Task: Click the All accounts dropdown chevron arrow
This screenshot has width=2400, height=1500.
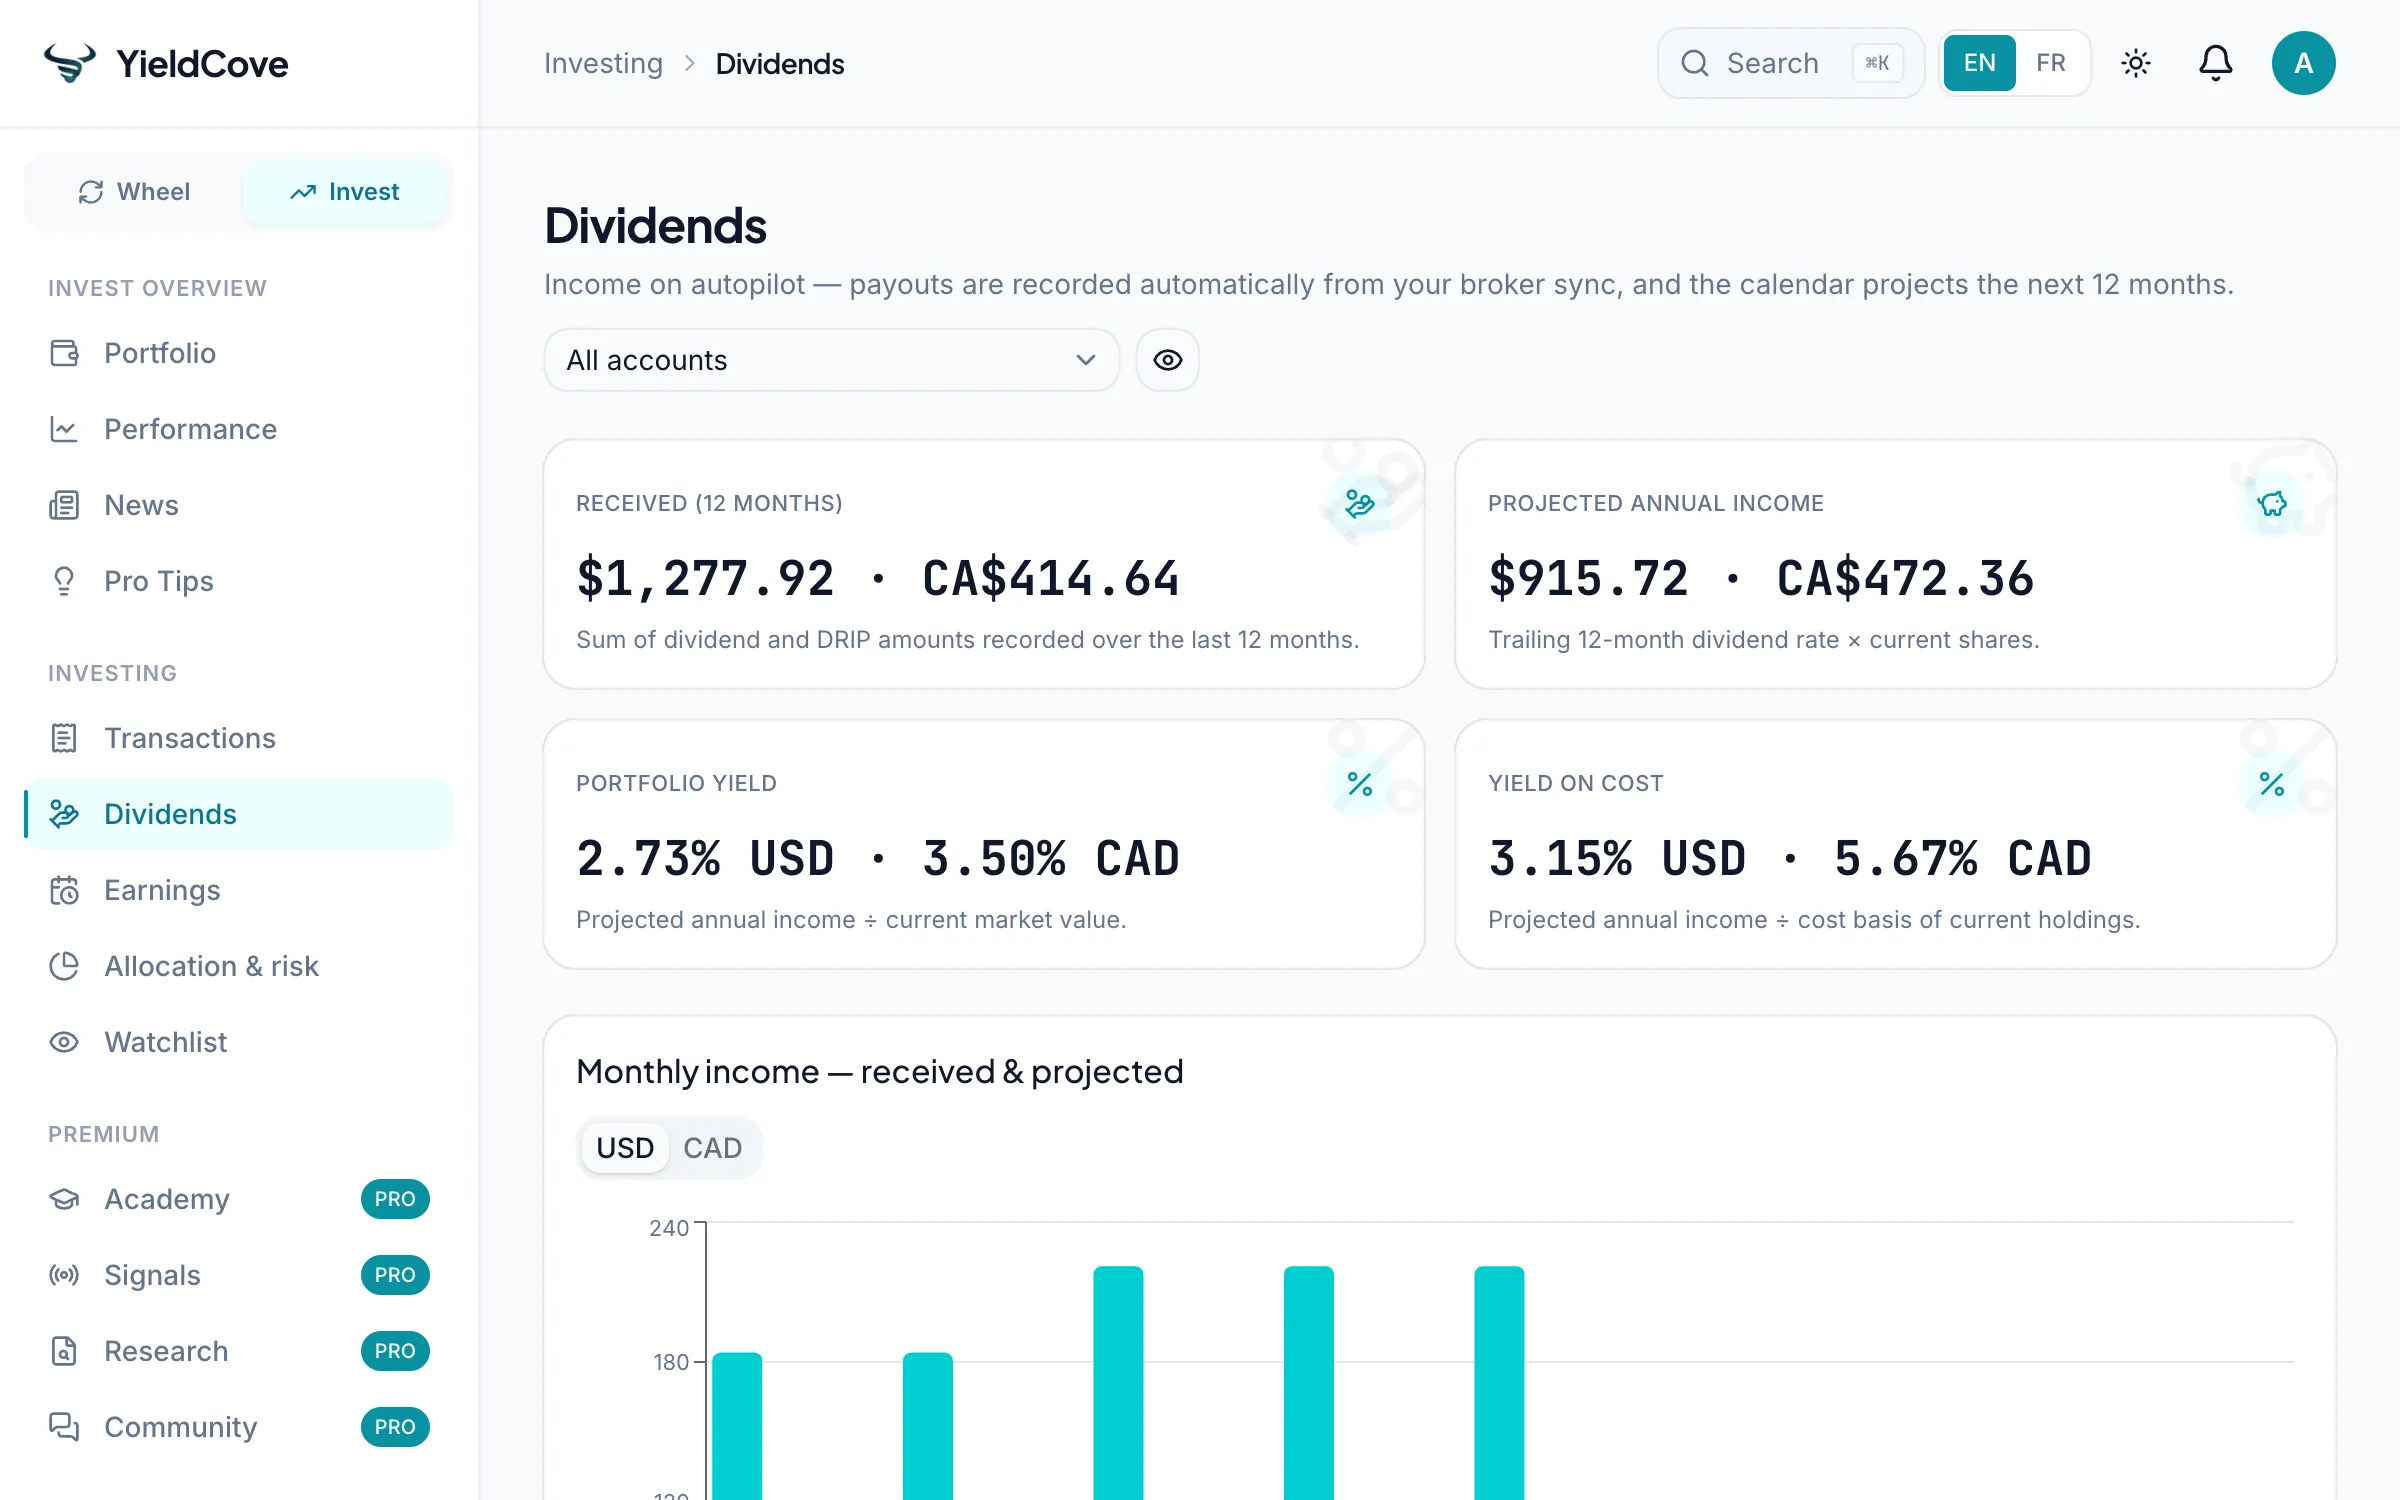Action: click(1086, 360)
